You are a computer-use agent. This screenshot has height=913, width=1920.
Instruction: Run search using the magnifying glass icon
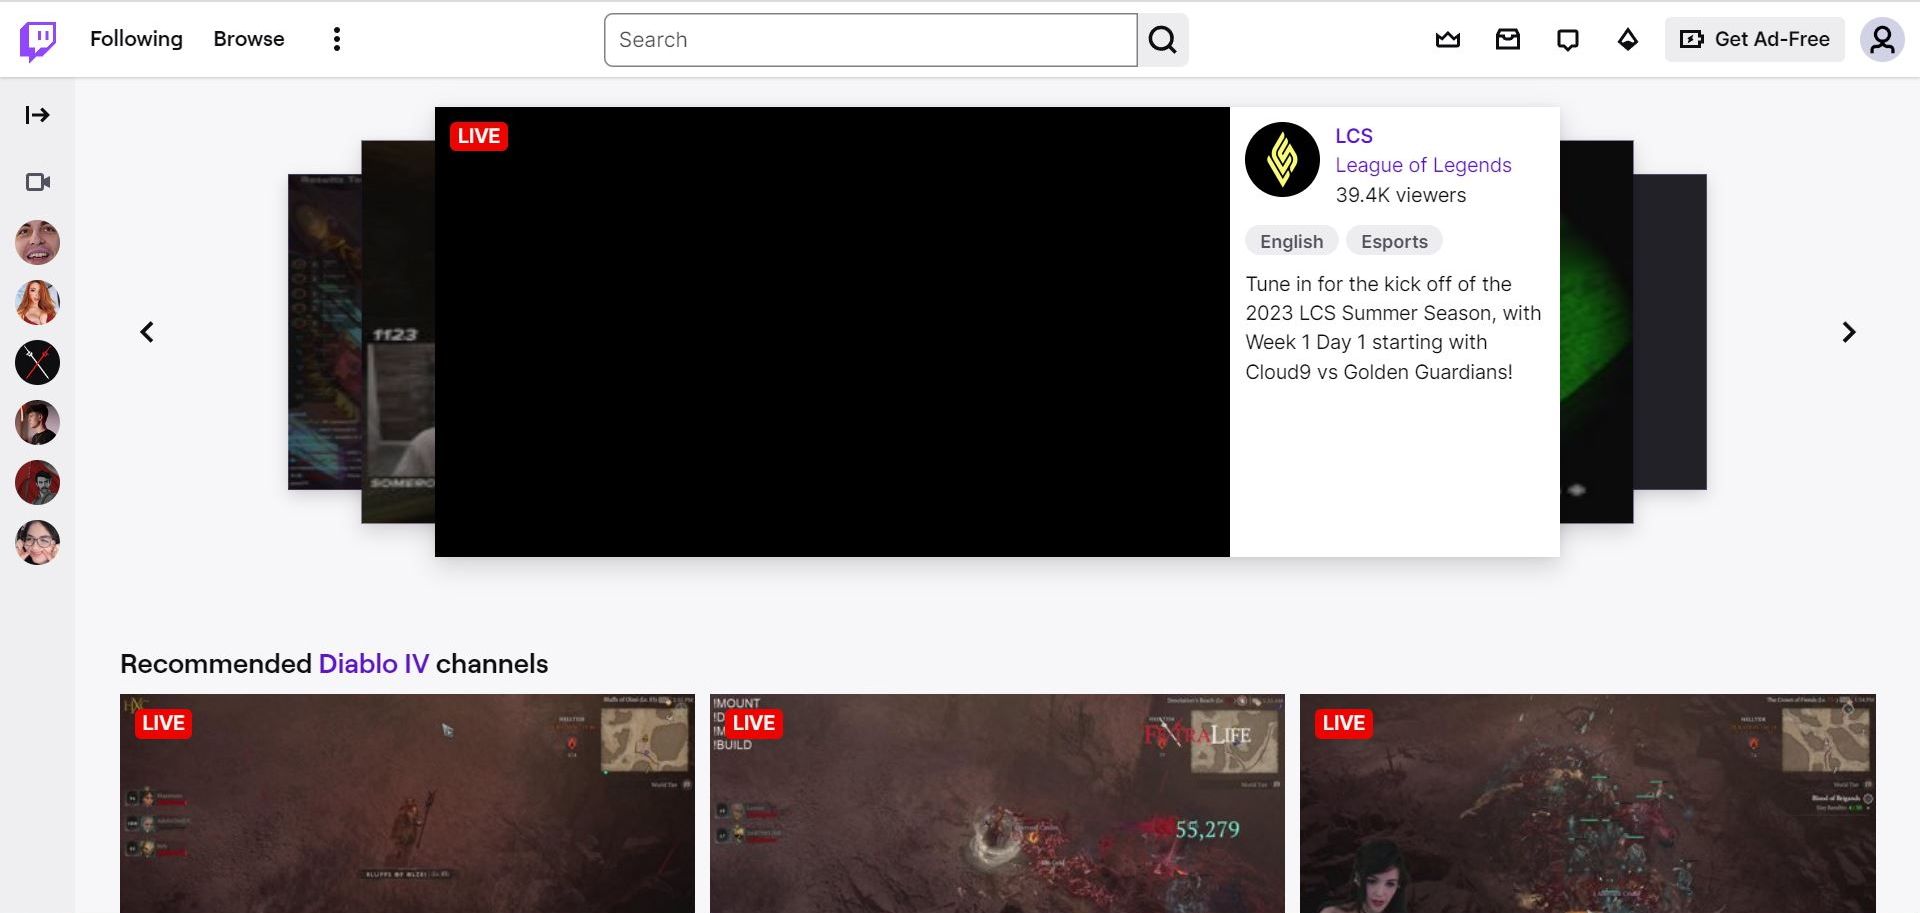point(1162,40)
